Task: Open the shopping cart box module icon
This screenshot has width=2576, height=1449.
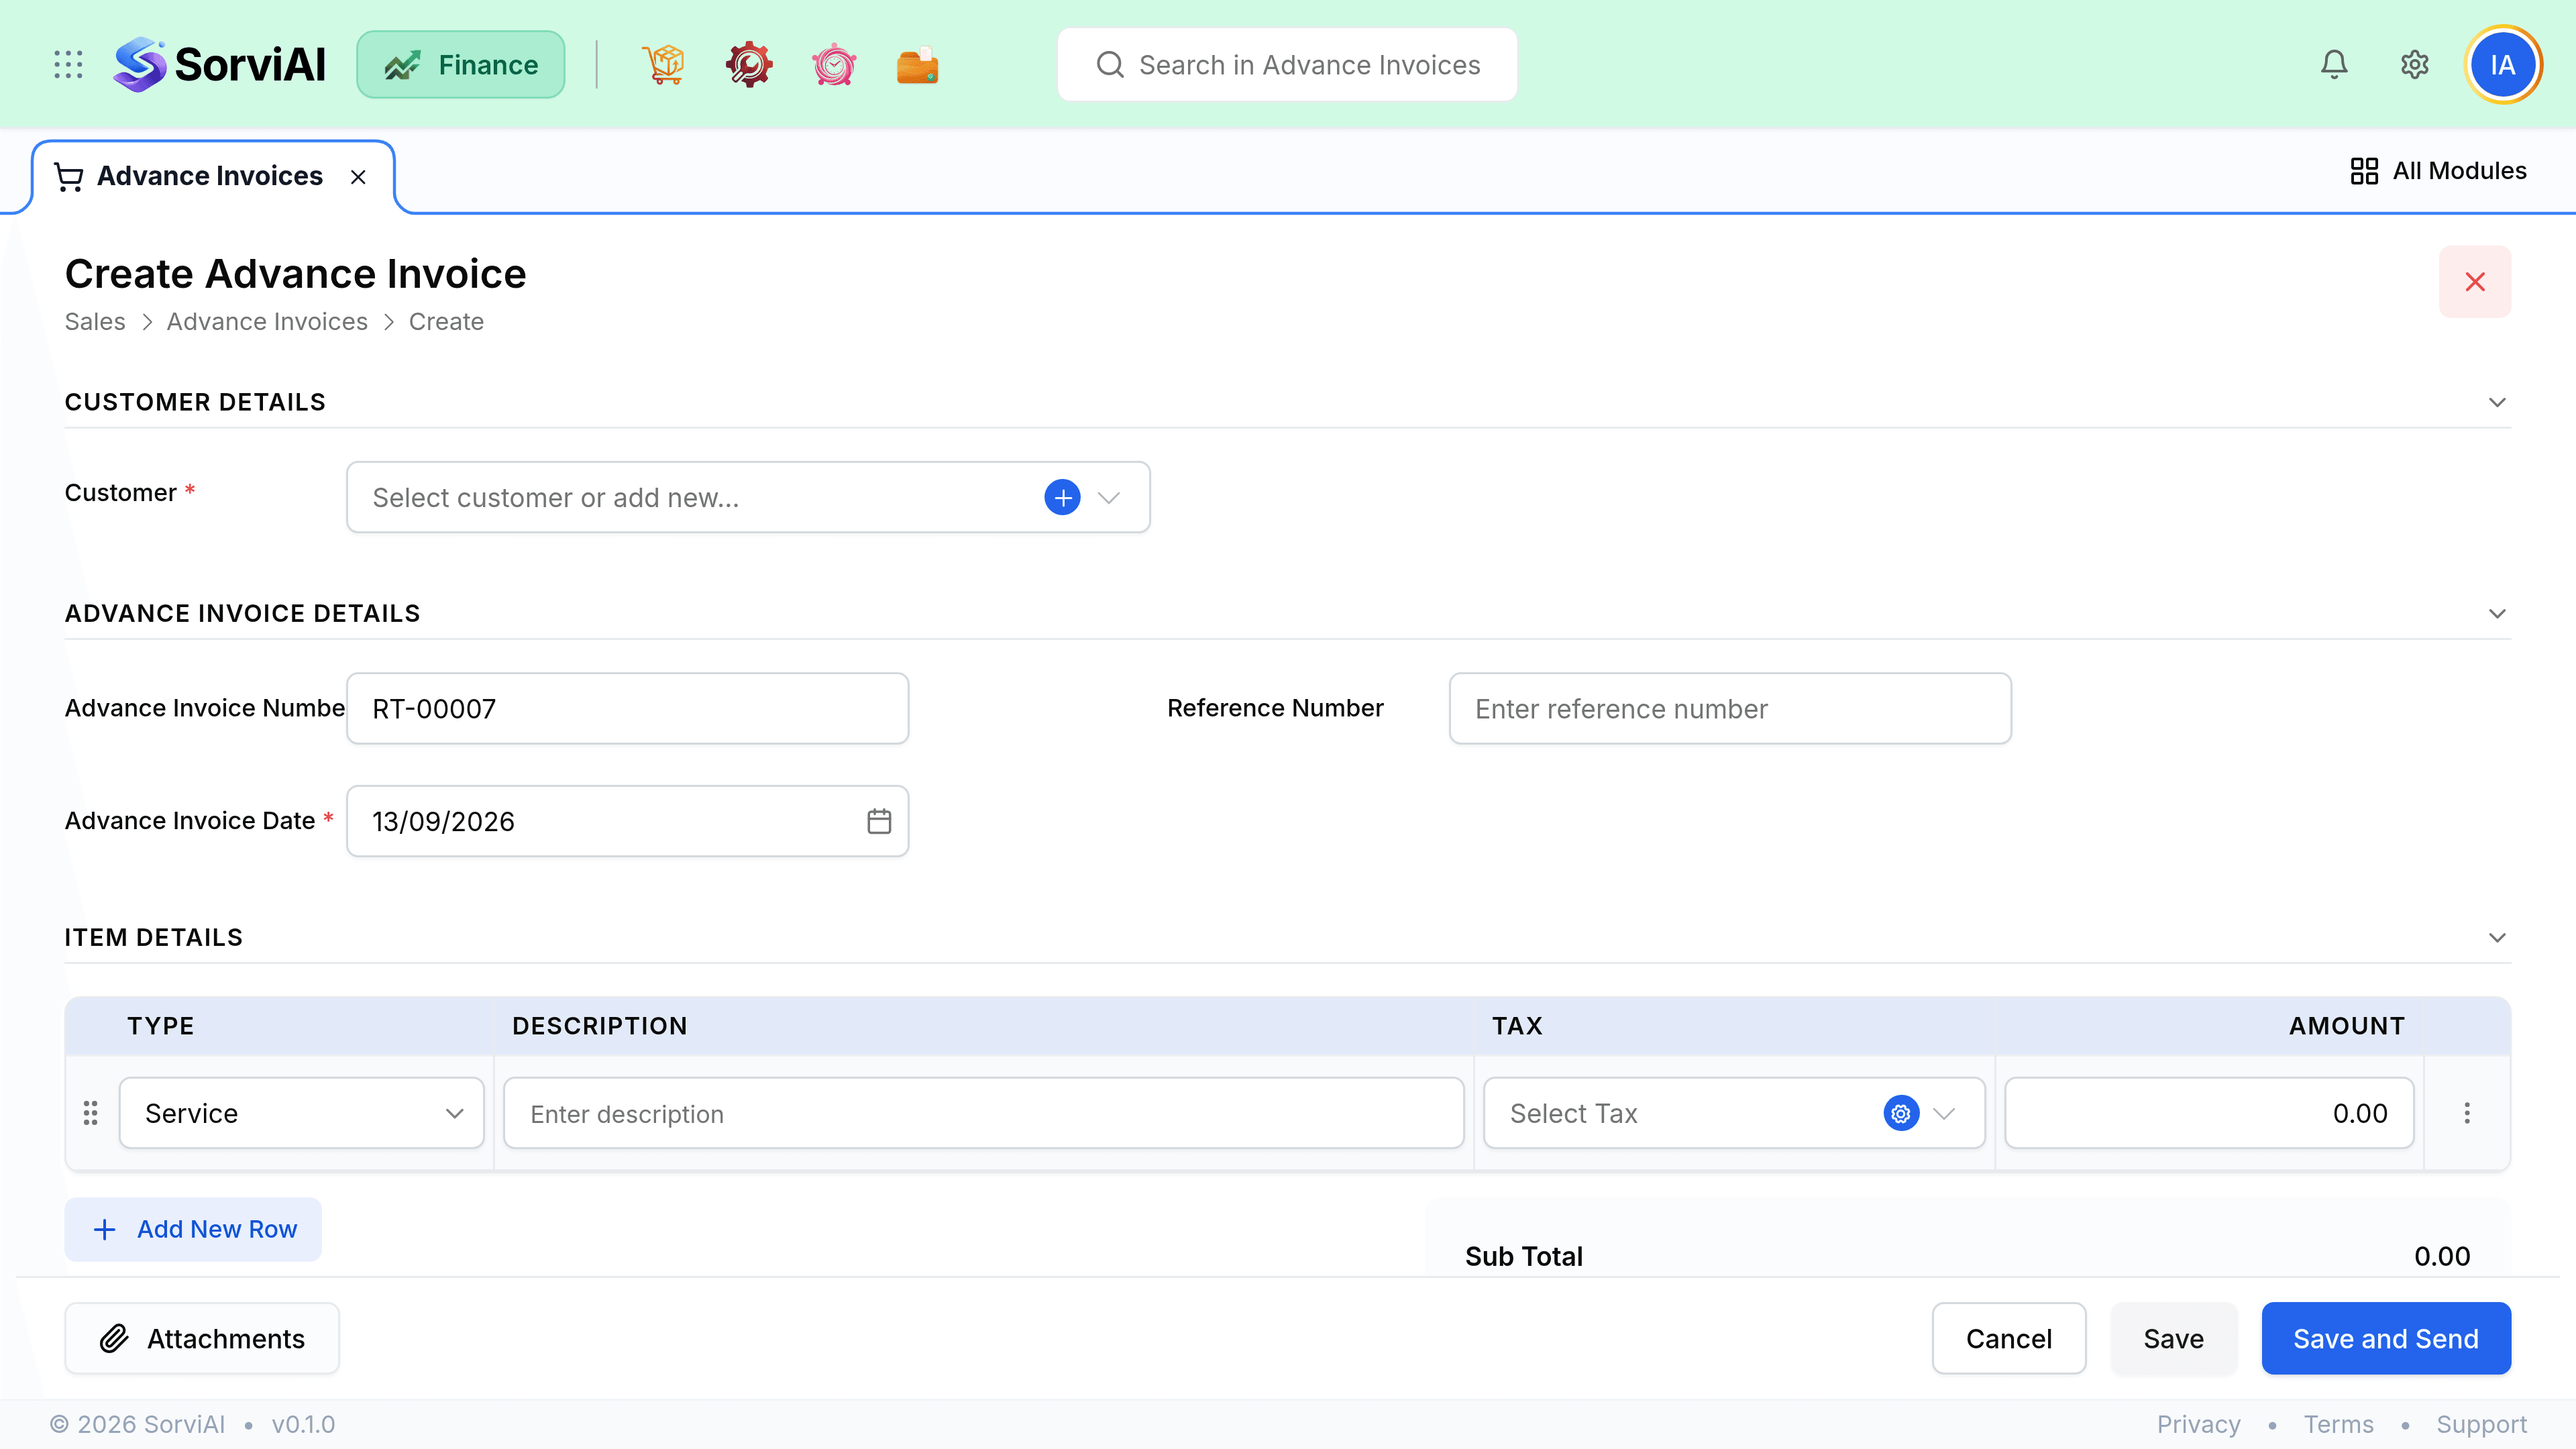Action: [664, 65]
